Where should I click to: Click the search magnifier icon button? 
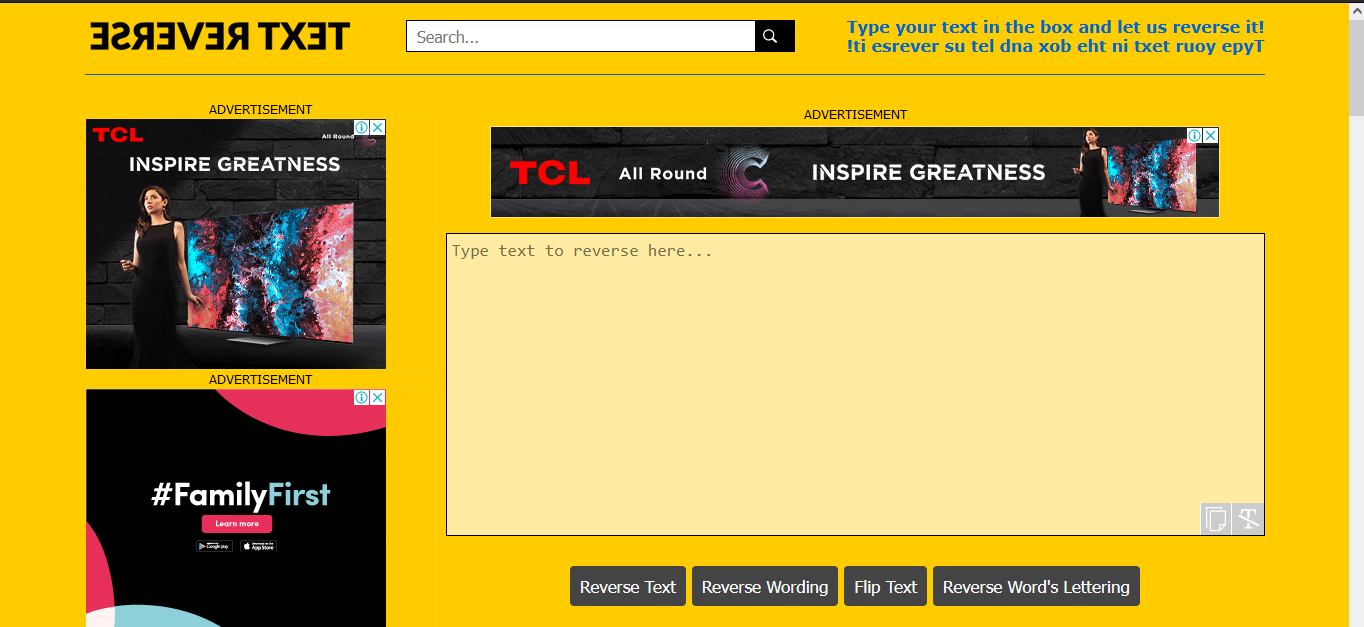[x=774, y=36]
